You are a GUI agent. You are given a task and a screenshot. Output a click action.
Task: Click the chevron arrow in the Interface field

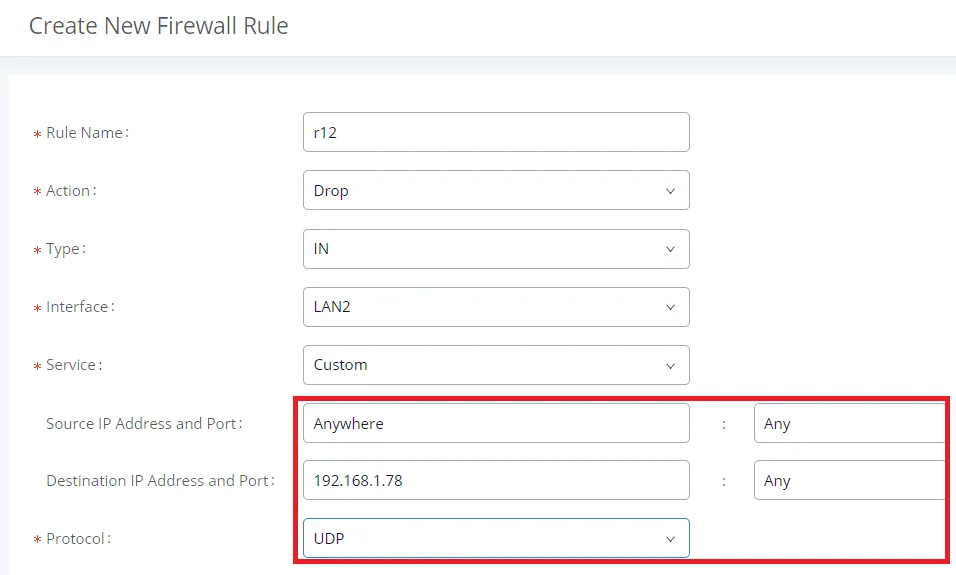[x=670, y=307]
